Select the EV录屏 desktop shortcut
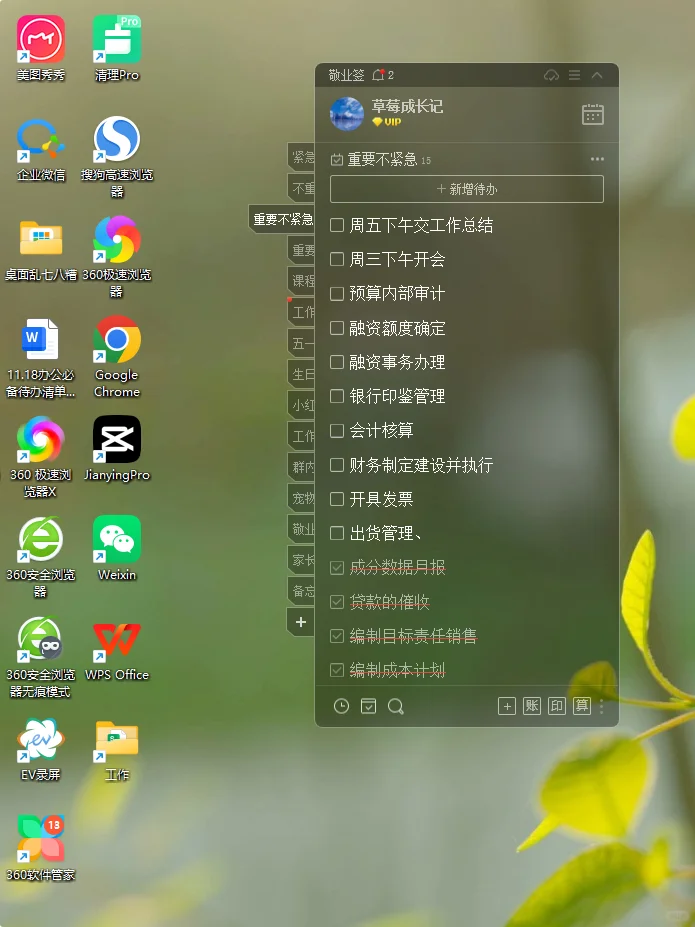695x927 pixels. (41, 748)
